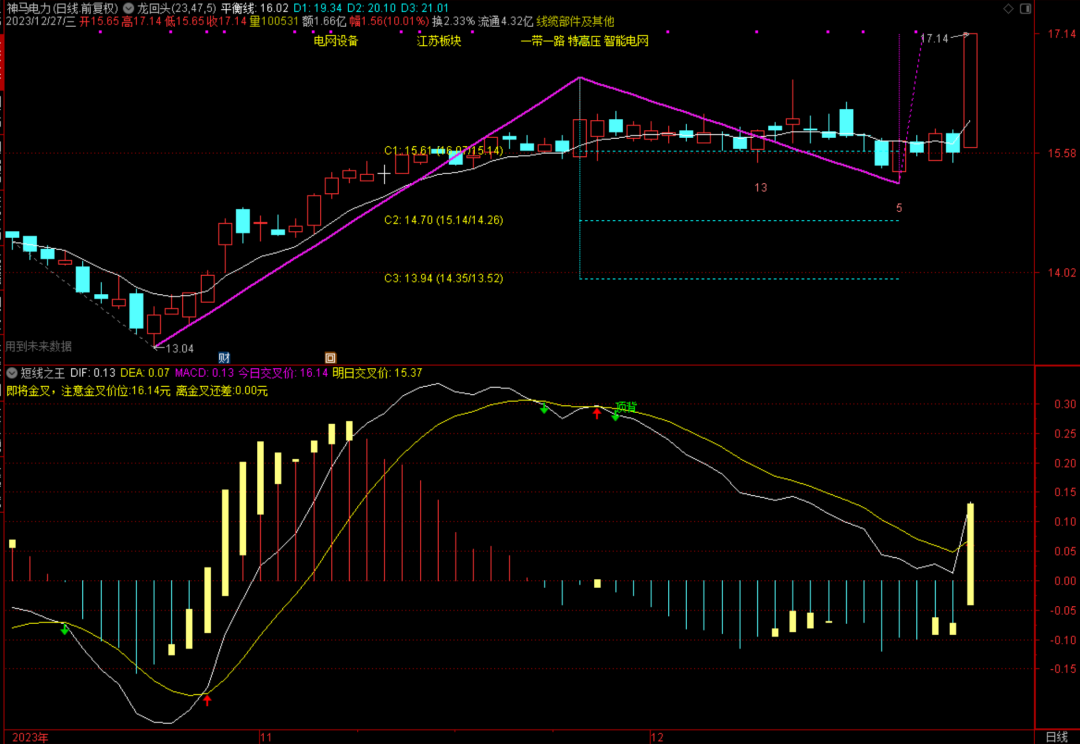The height and width of the screenshot is (744, 1080).
Task: Click the red up arrow at MACD bottom
Action: (x=207, y=700)
